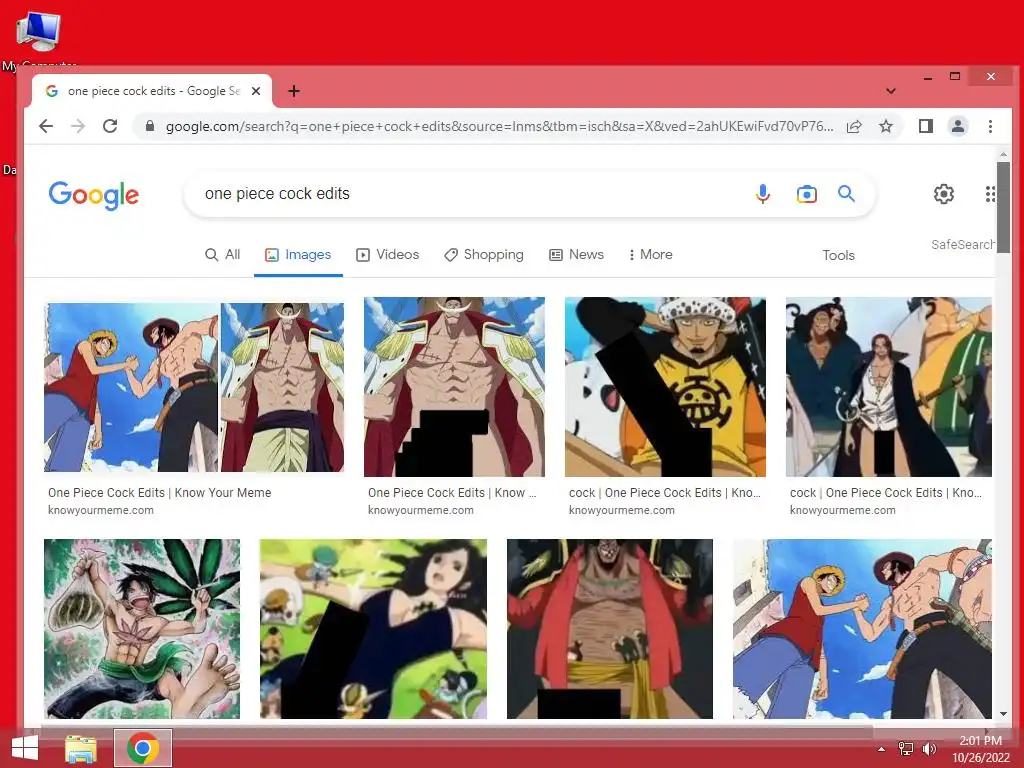
Task: Switch to the News tab
Action: (x=576, y=255)
